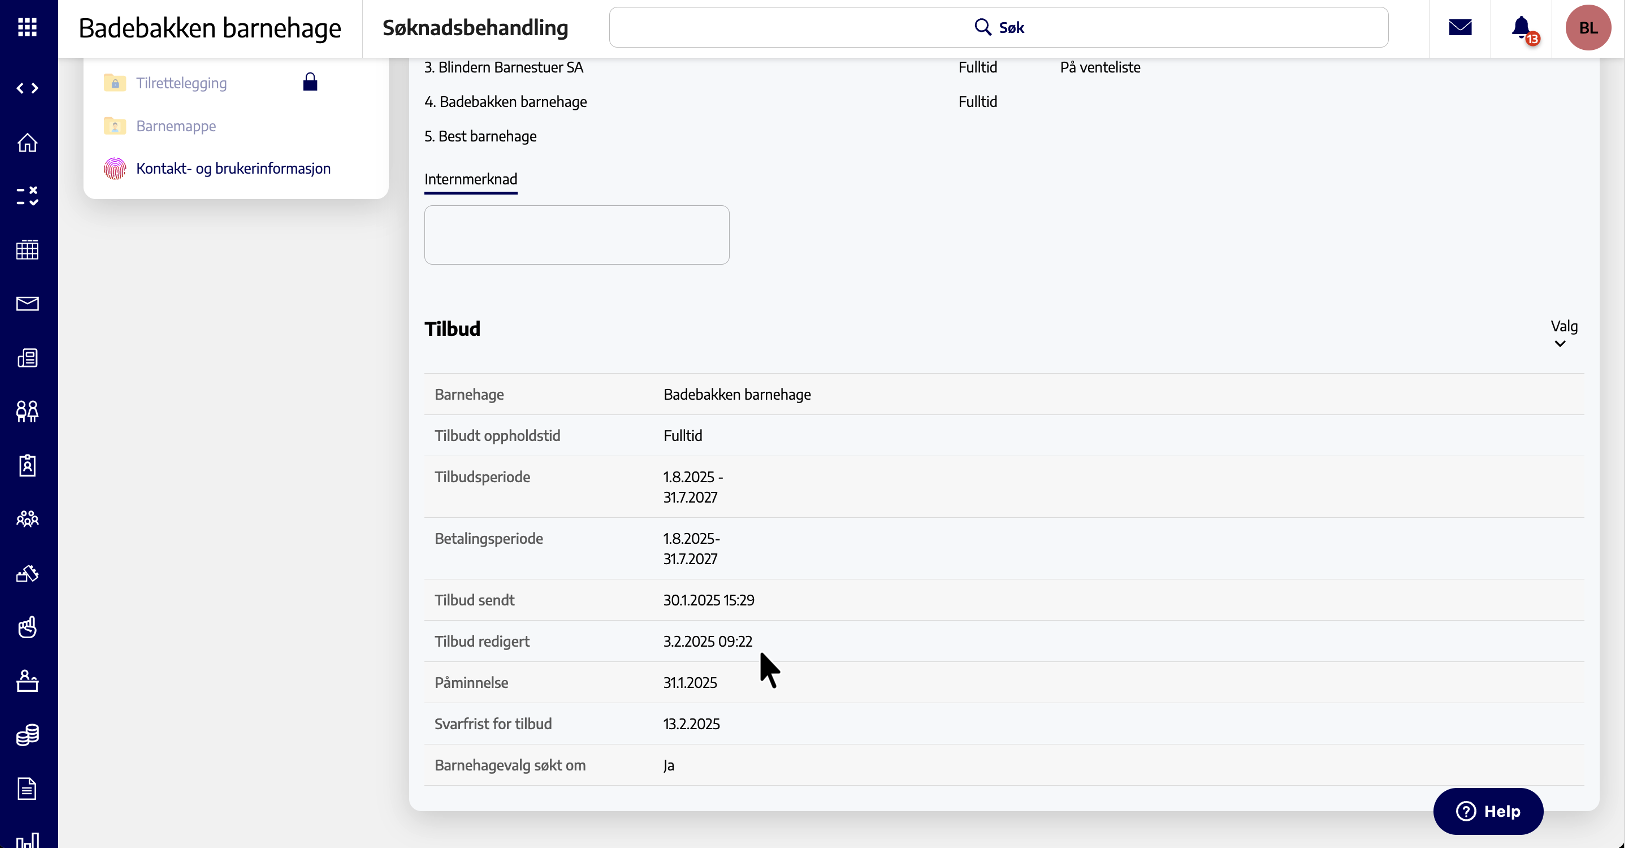
Task: Open the BL user avatar menu
Action: click(1588, 28)
